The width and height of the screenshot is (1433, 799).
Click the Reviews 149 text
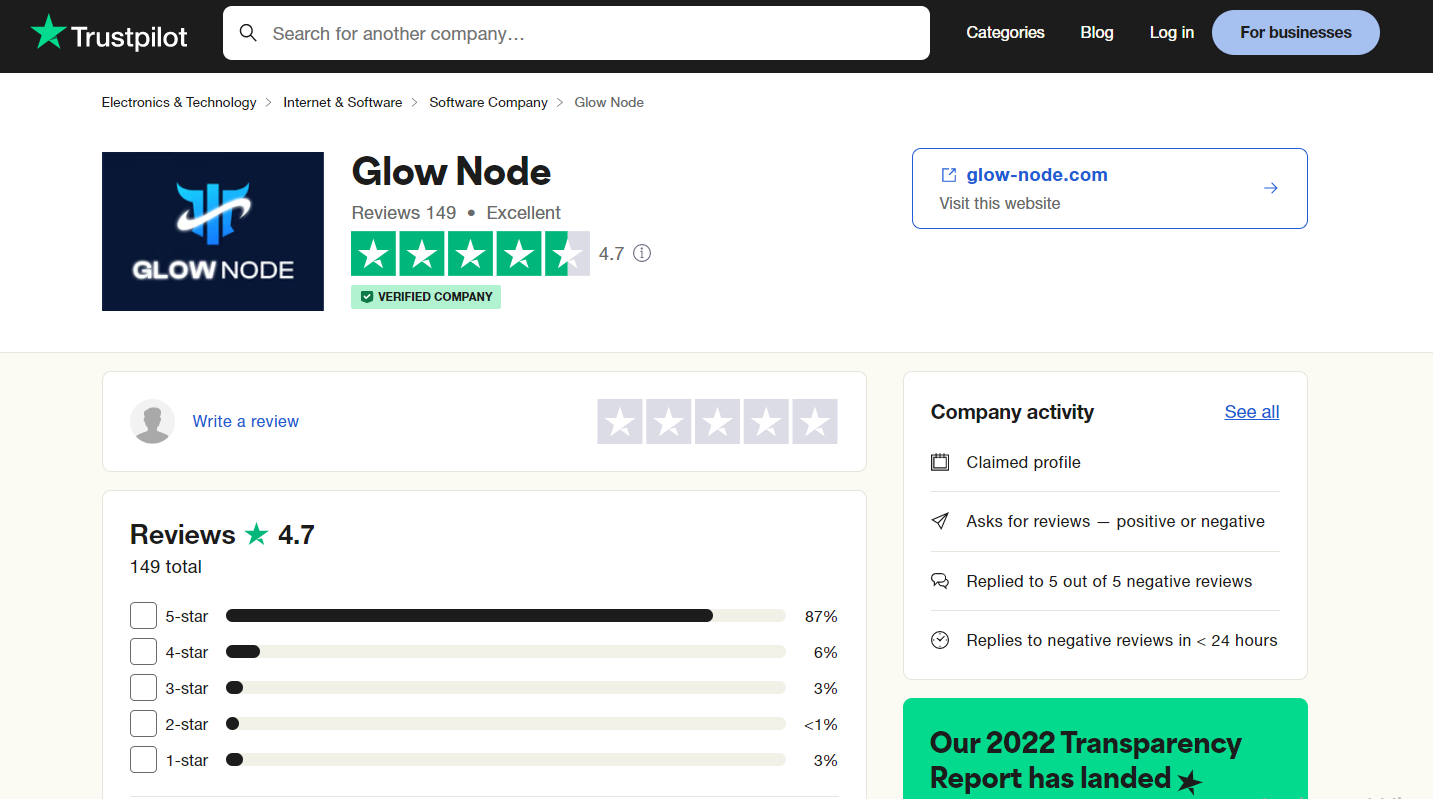404,213
